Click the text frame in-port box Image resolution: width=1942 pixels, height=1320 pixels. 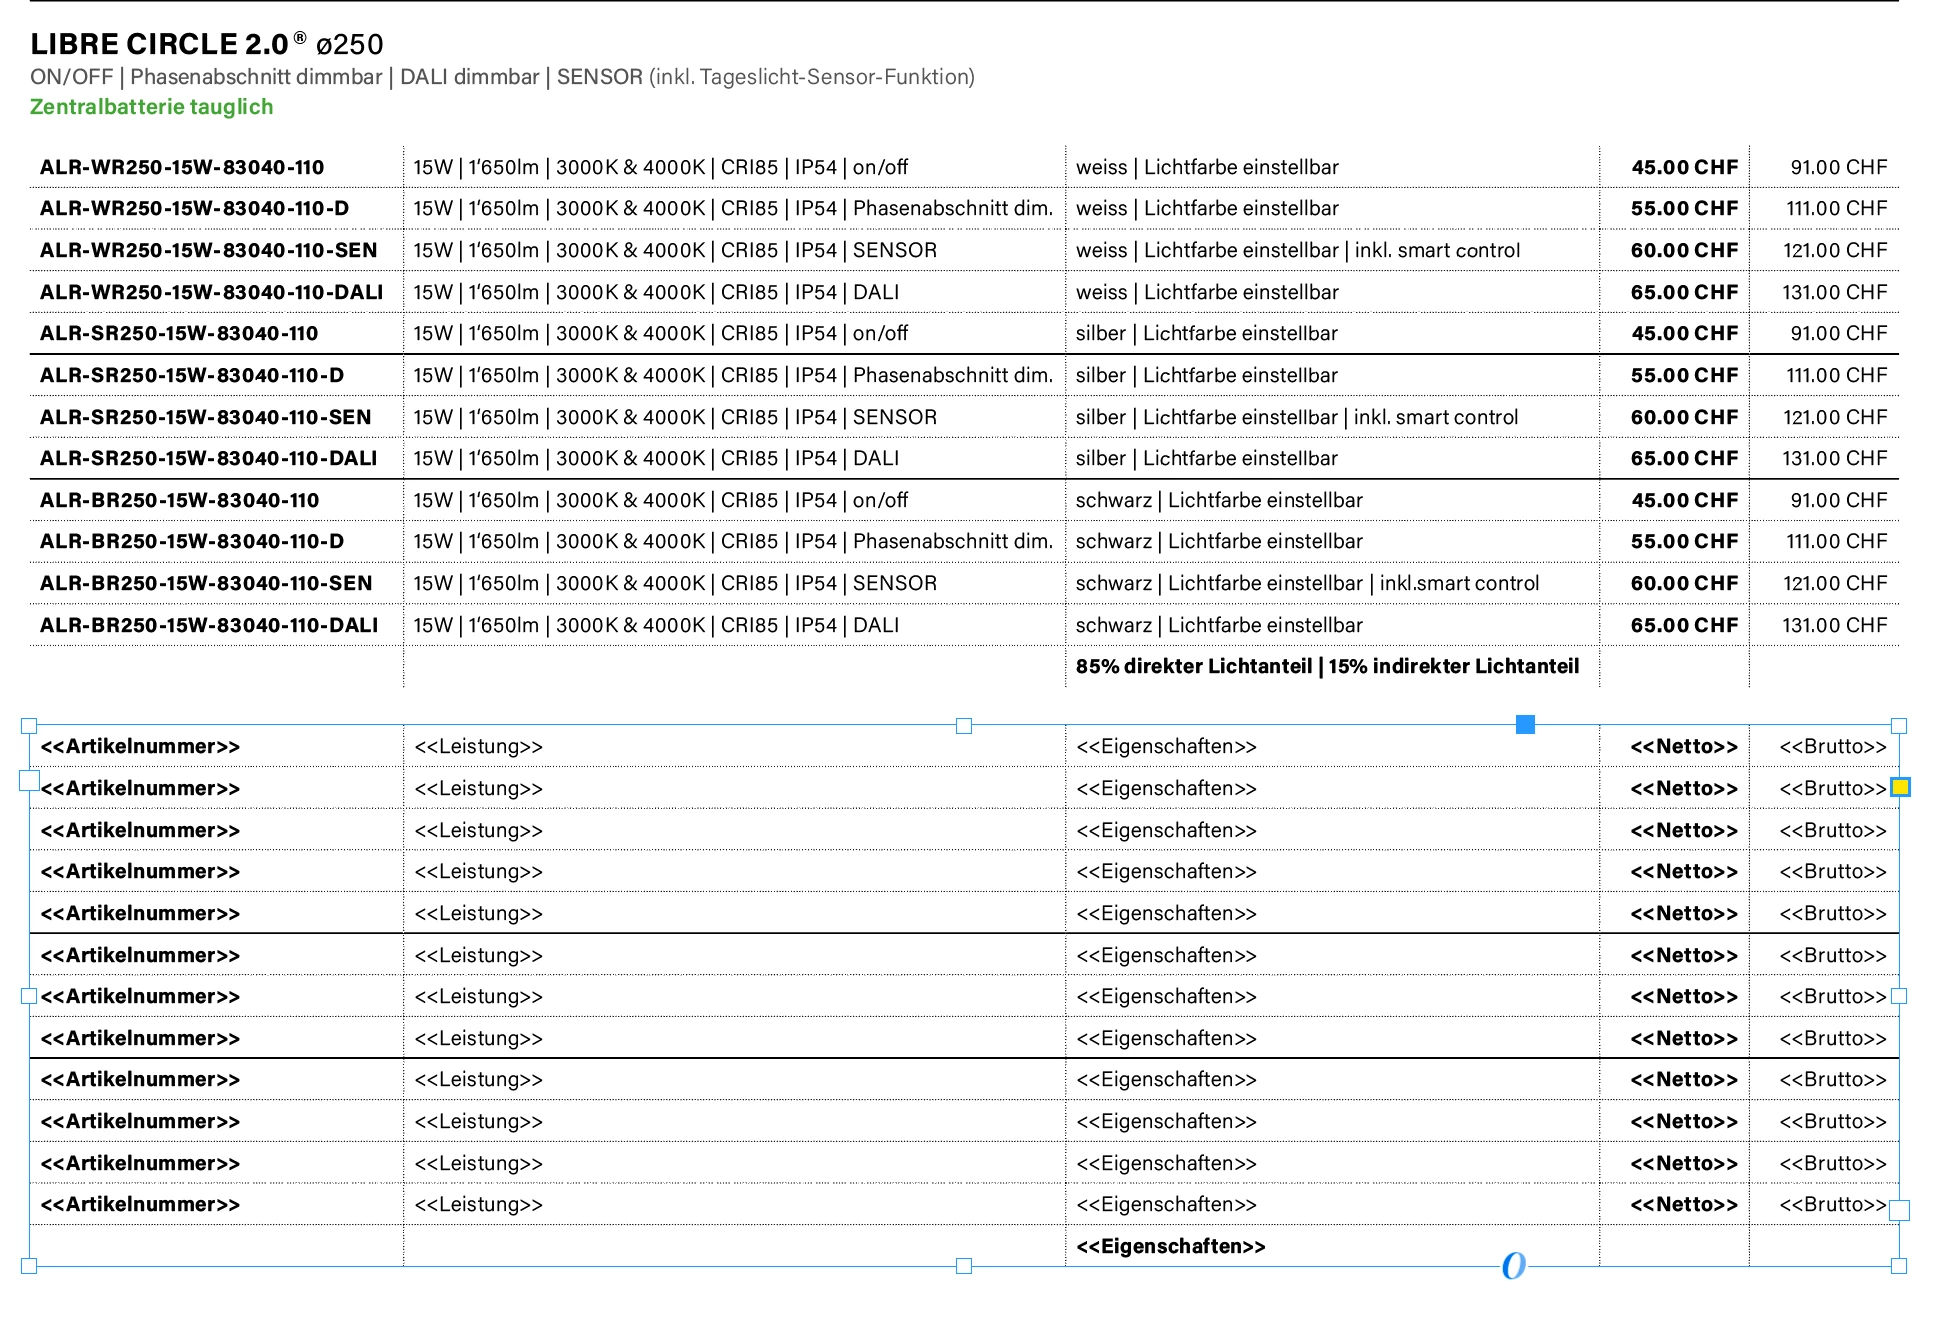(29, 781)
